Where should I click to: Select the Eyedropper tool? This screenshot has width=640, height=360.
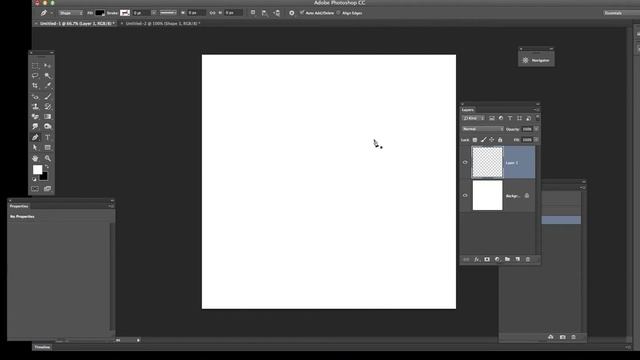[48, 86]
